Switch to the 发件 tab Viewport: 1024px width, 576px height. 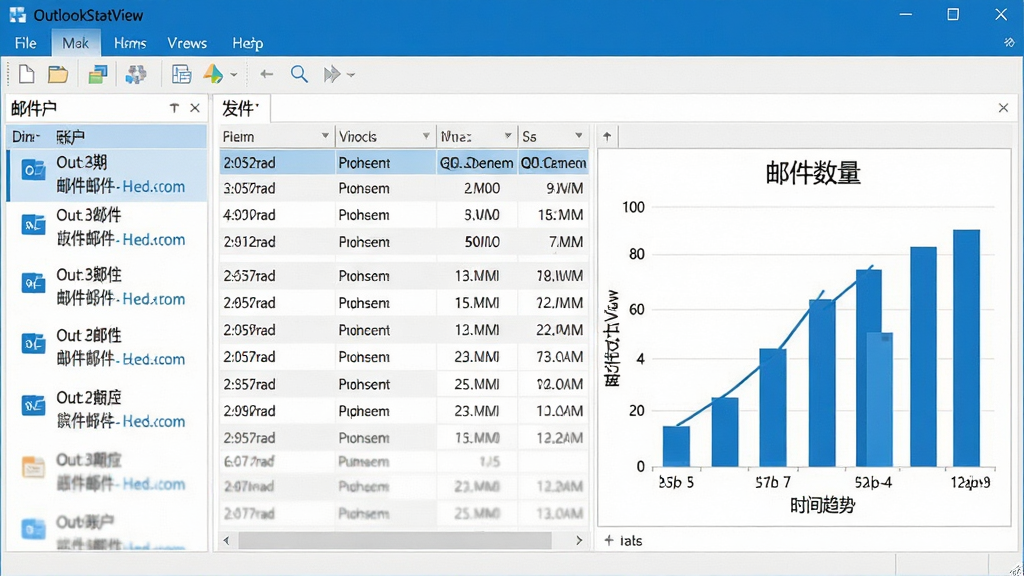click(x=242, y=108)
